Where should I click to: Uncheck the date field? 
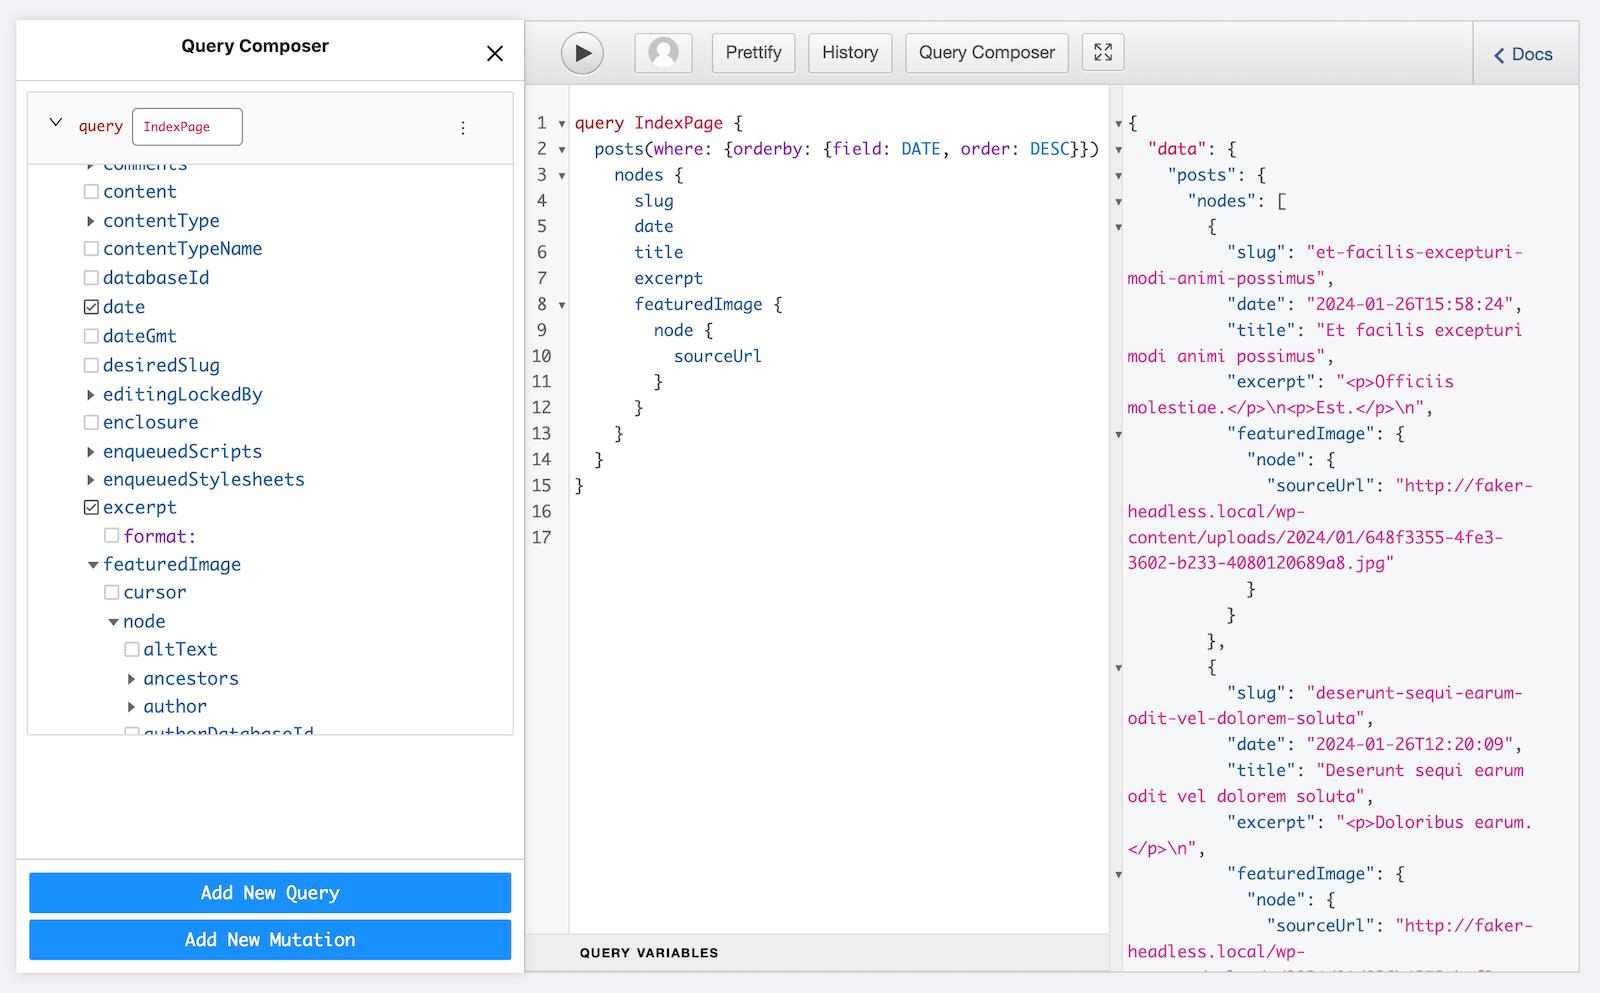[x=91, y=306]
